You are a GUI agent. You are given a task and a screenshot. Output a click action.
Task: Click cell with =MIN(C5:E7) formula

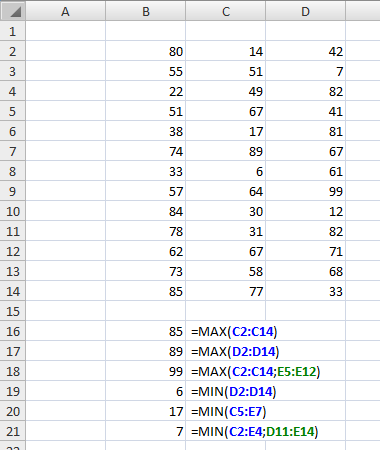pyautogui.click(x=226, y=411)
